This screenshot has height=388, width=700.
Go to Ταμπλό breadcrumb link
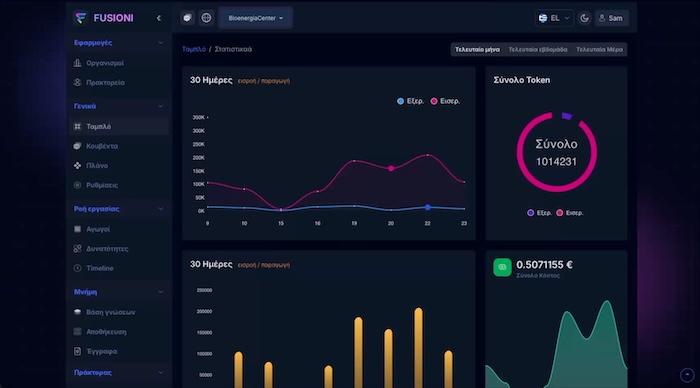[x=194, y=49]
